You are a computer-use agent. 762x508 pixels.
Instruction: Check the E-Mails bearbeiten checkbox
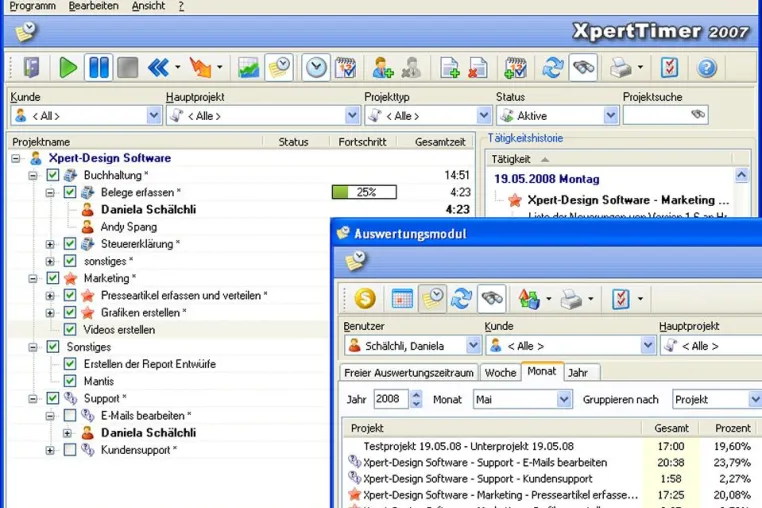coord(70,415)
